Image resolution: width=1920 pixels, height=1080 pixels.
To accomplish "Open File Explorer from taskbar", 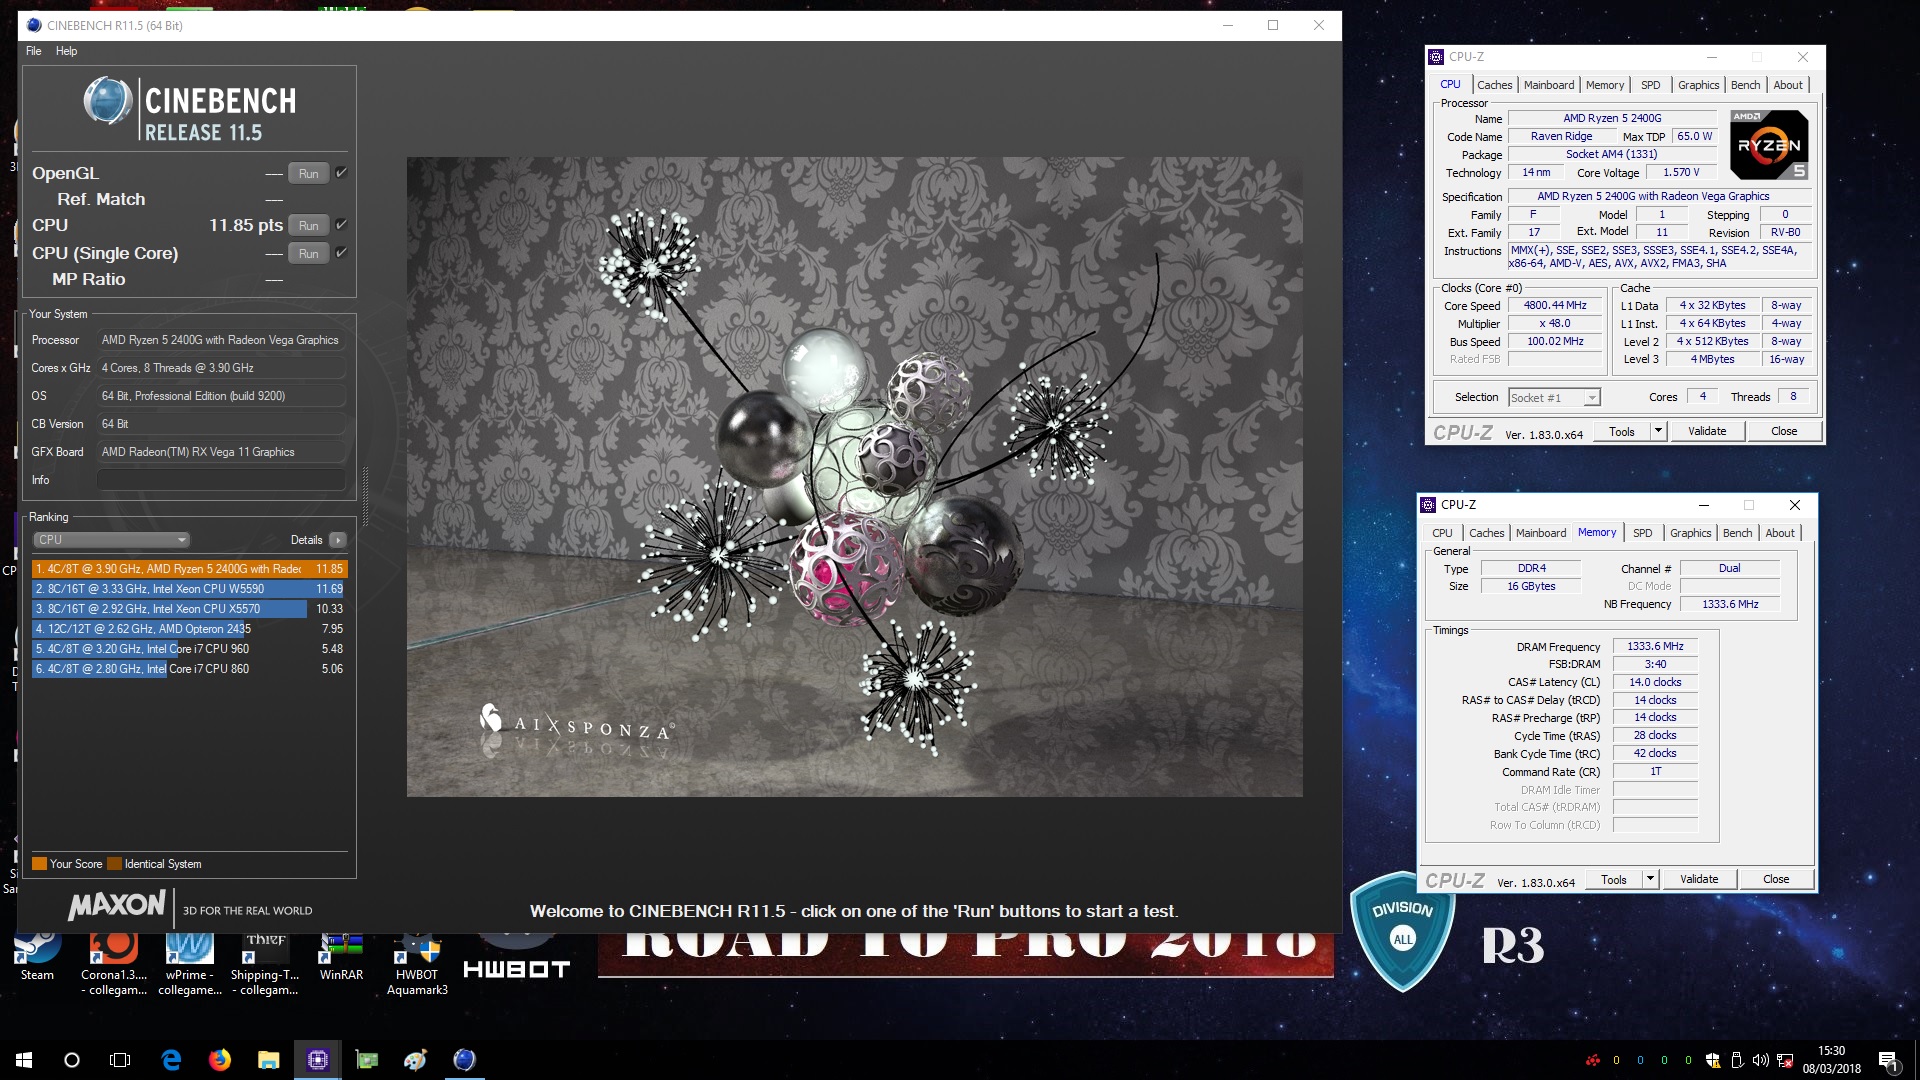I will (269, 1060).
